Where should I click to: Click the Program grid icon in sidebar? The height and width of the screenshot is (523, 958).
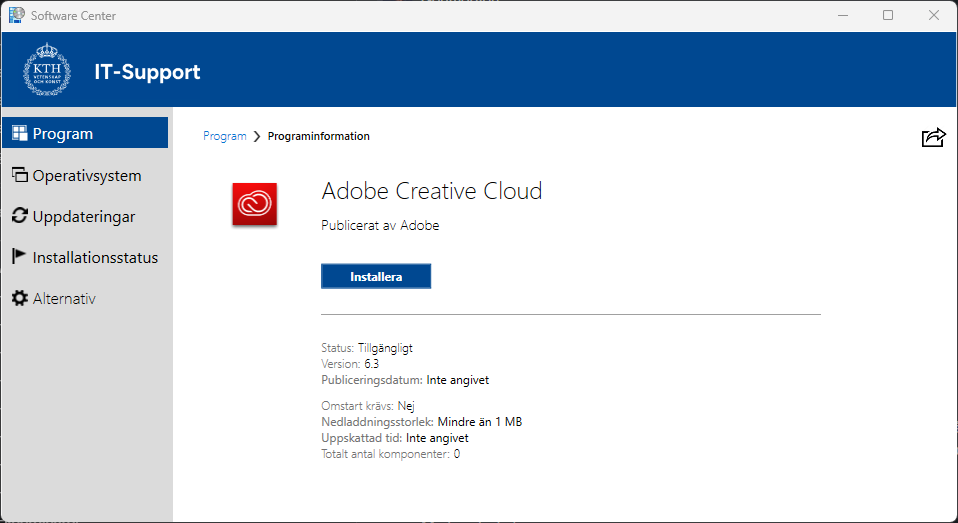[x=20, y=133]
